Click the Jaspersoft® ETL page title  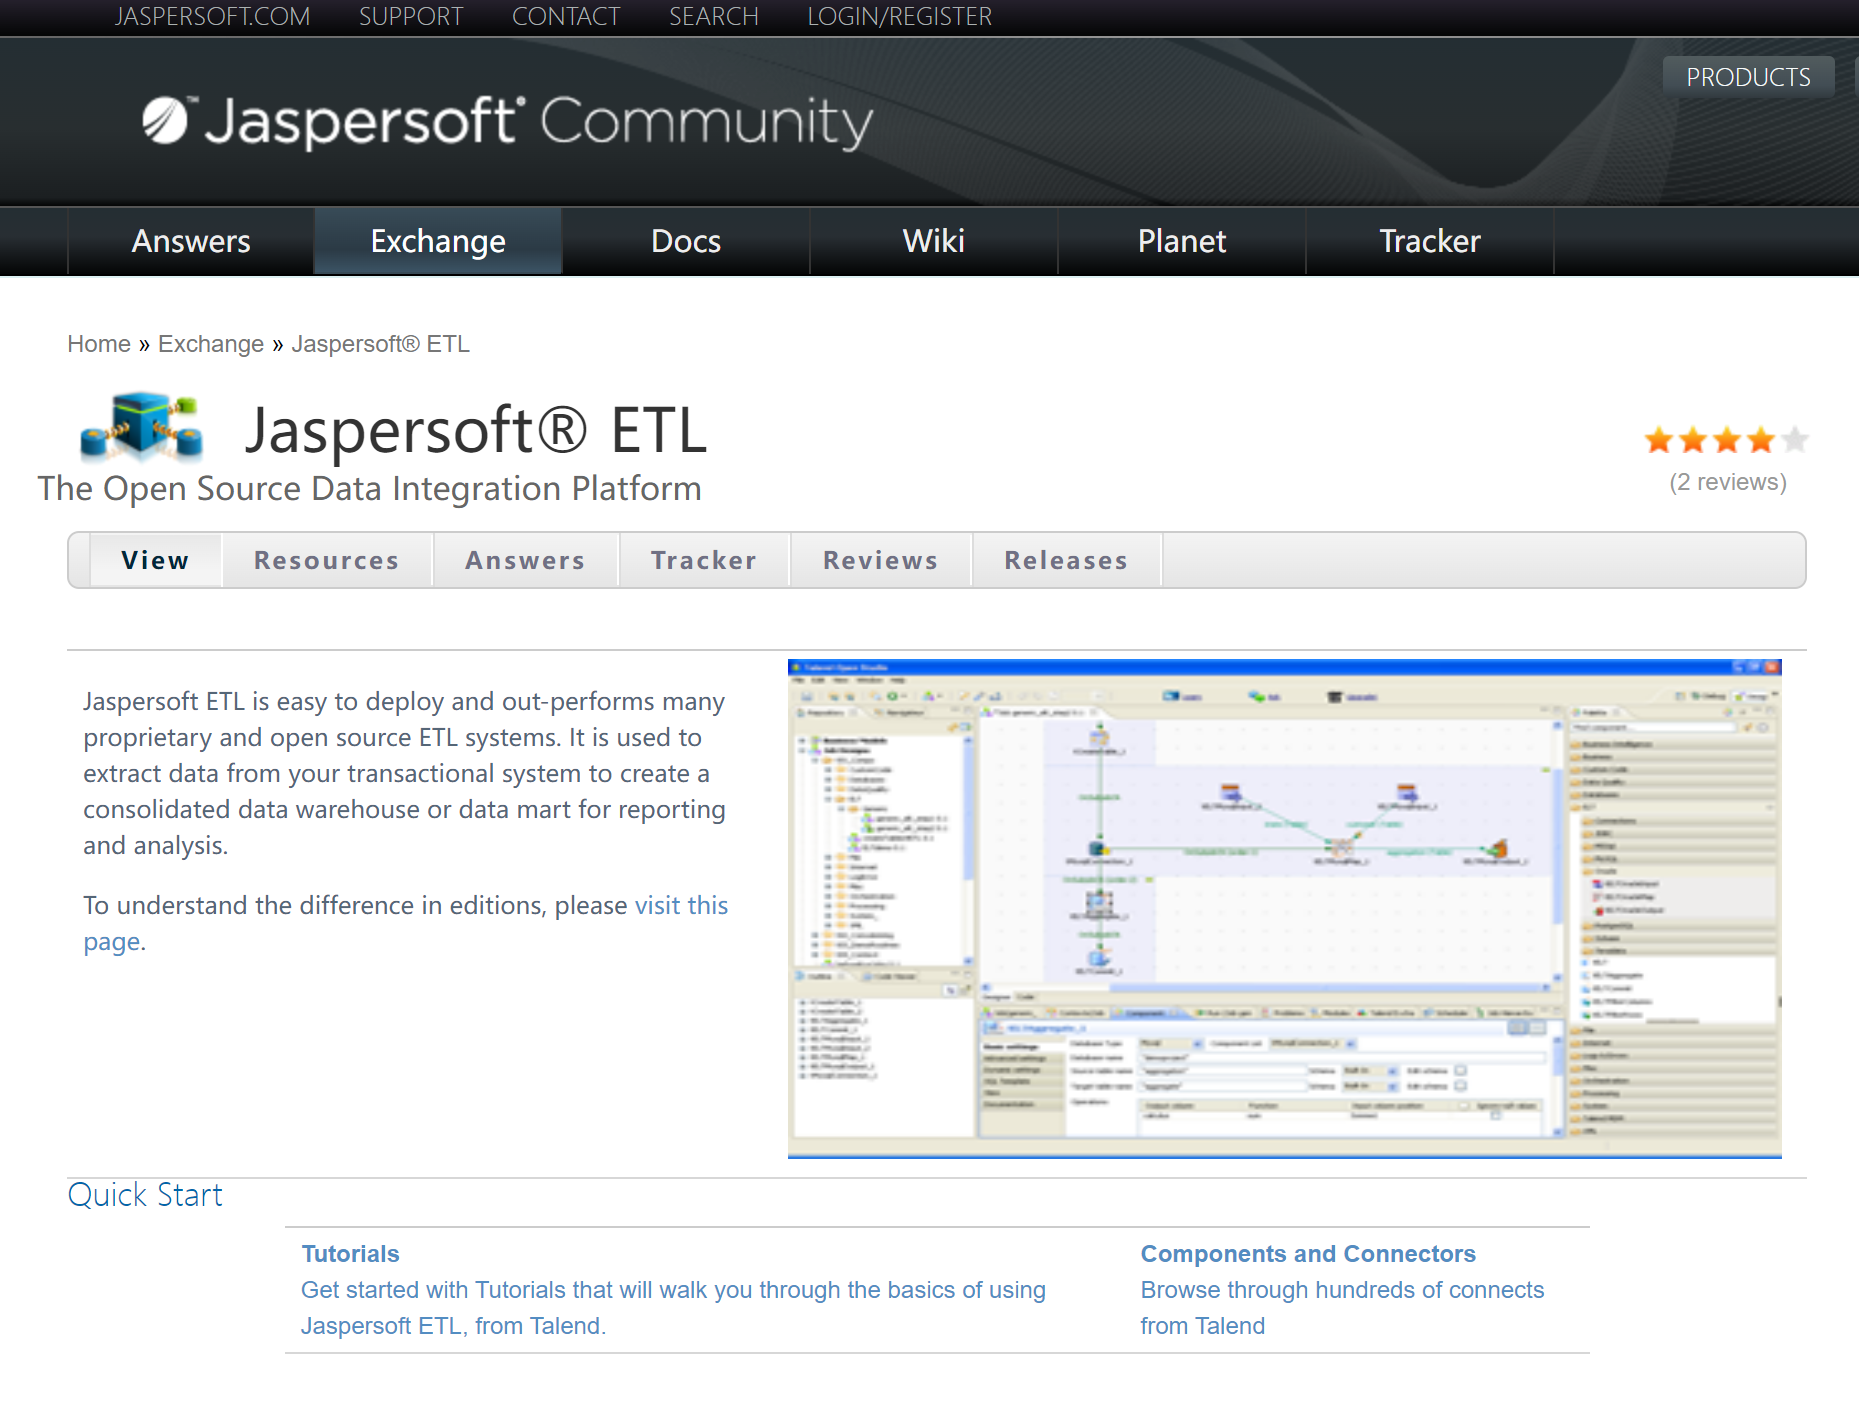pyautogui.click(x=476, y=430)
